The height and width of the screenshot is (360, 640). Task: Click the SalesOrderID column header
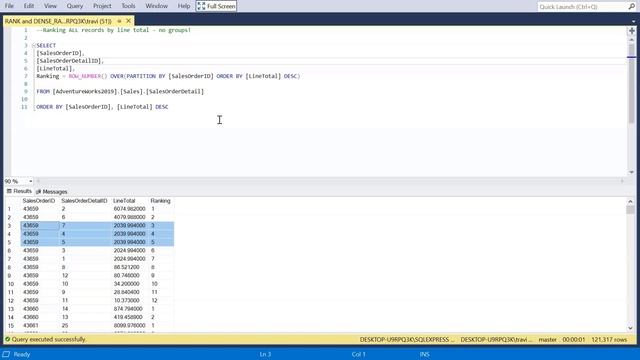pos(39,201)
